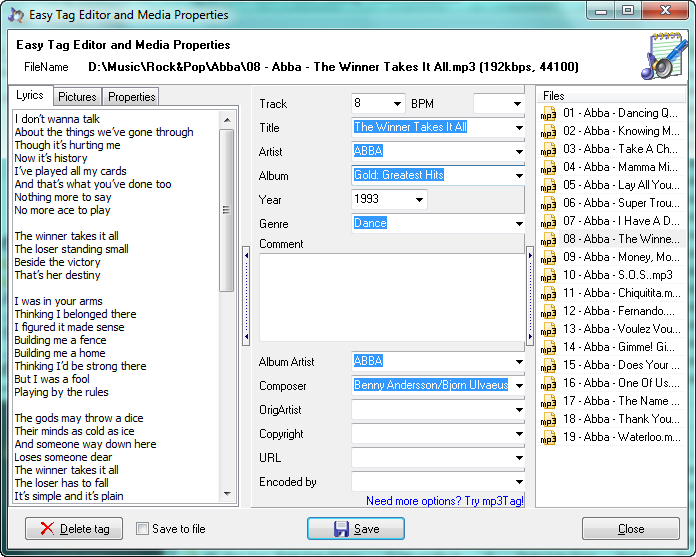Expand the Copyright dropdown arrow
Viewport: 696px width, 557px height.
point(519,434)
